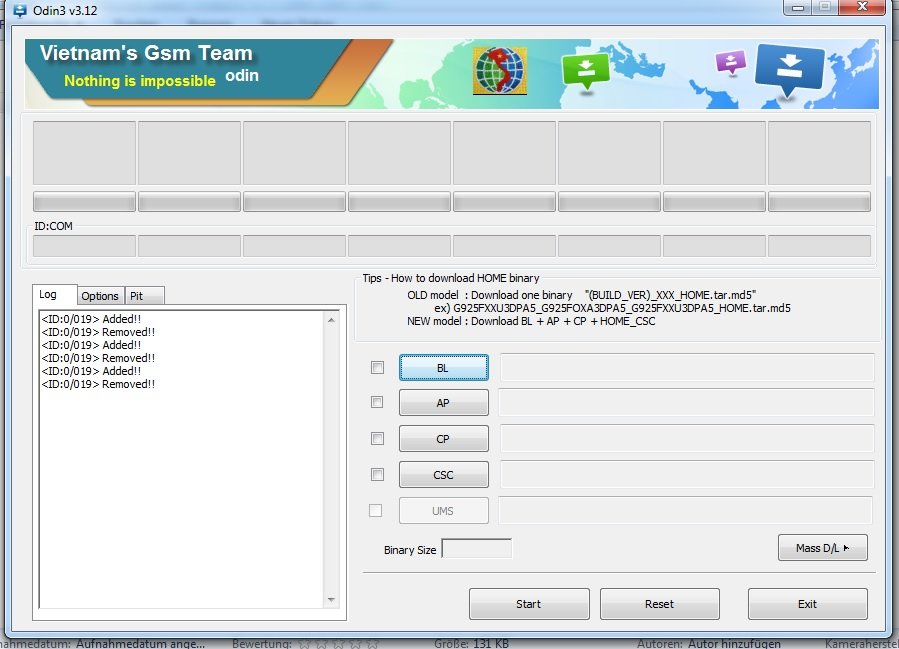Exit Odin with the Exit button
This screenshot has height=649, width=899.
point(807,604)
